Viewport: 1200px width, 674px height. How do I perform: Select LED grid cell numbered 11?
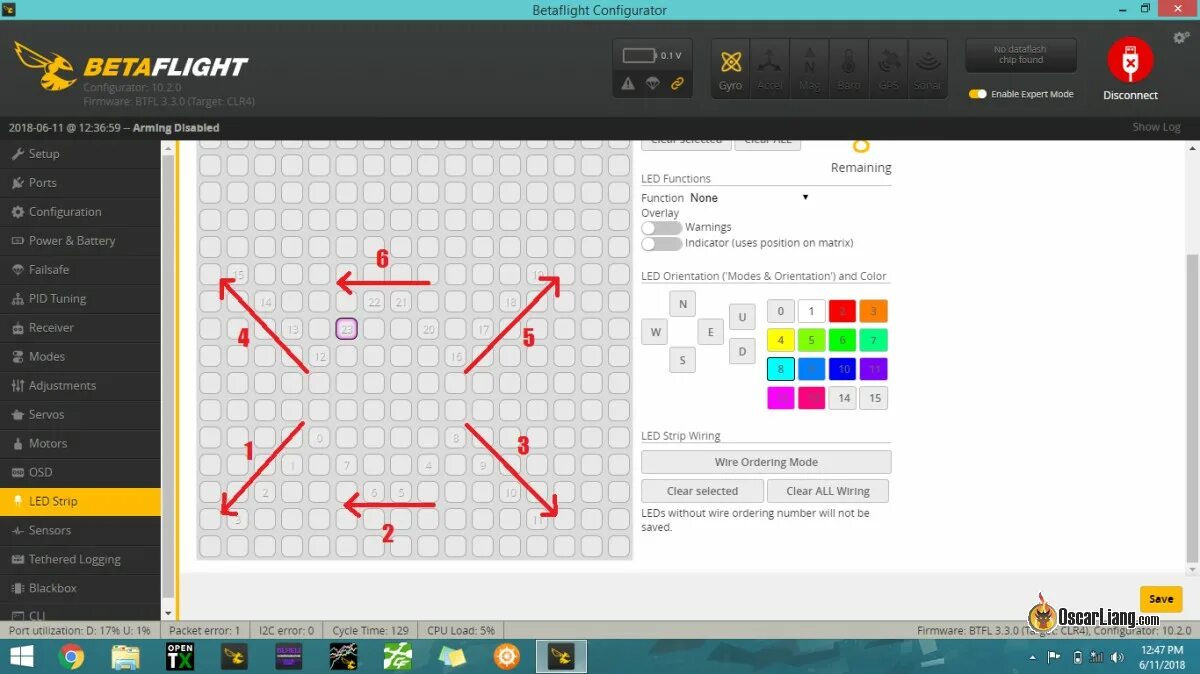[537, 519]
